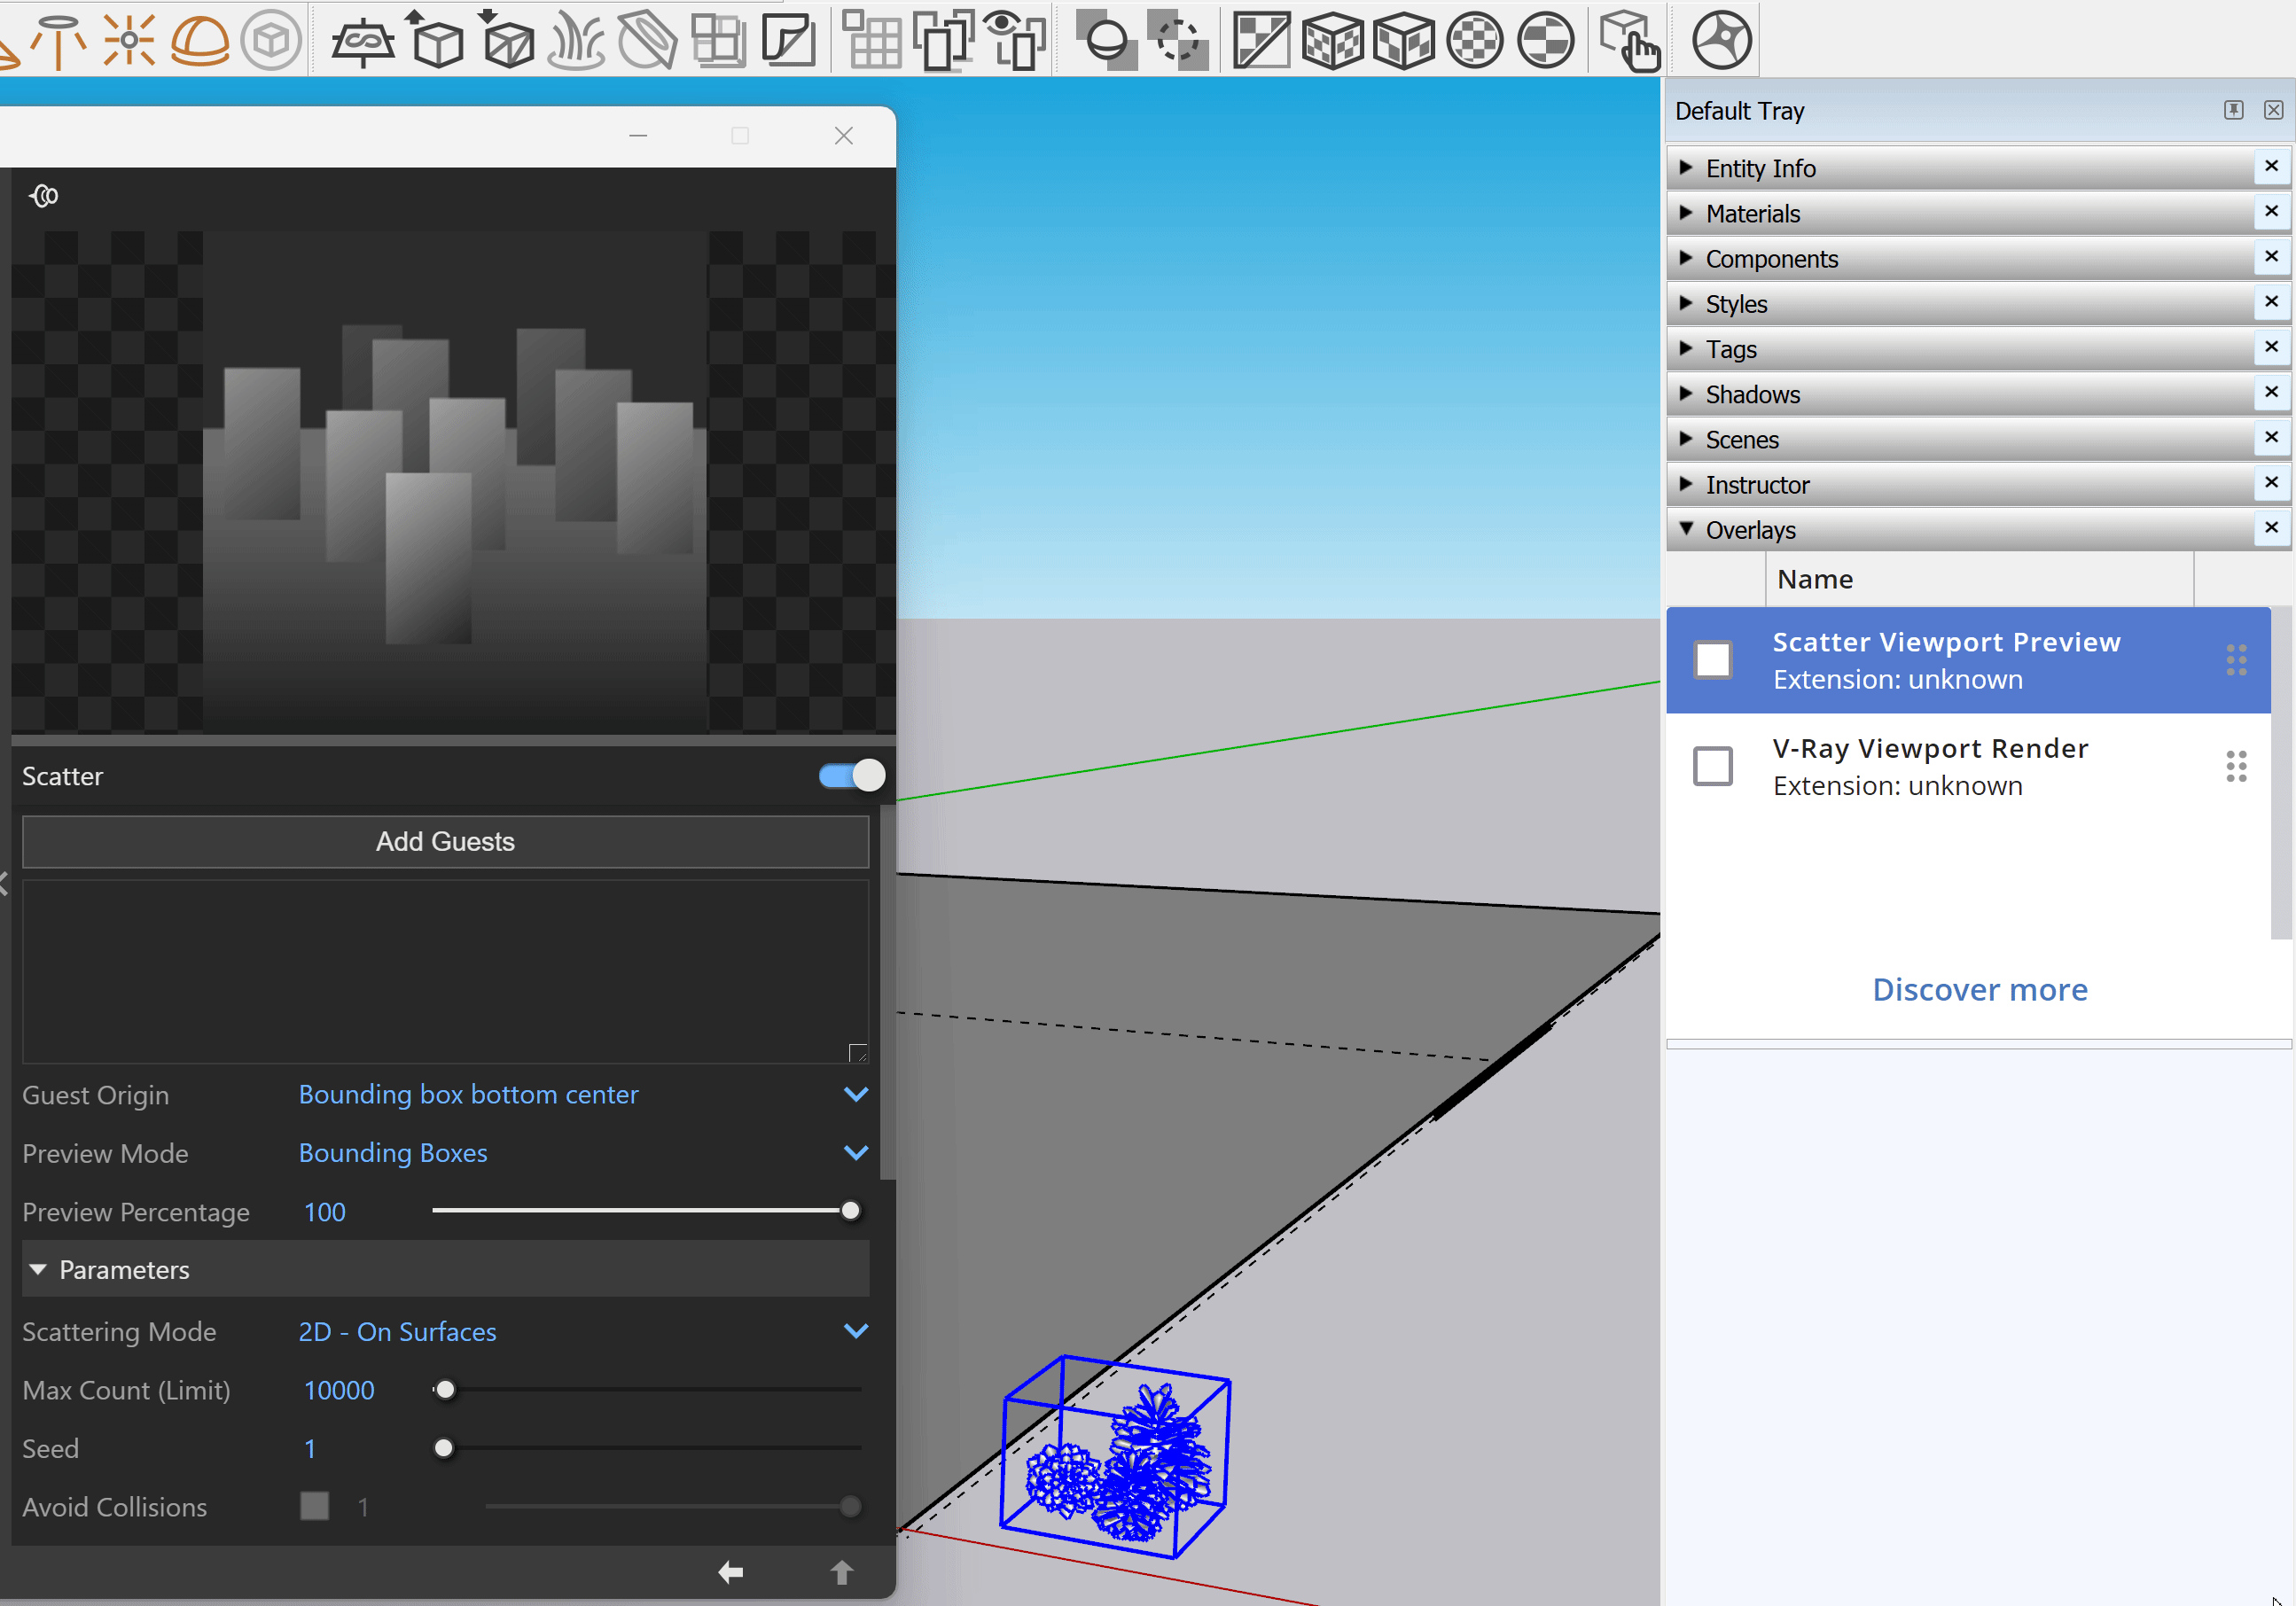This screenshot has width=2296, height=1606.
Task: Select the omni light tool
Action: [129, 41]
